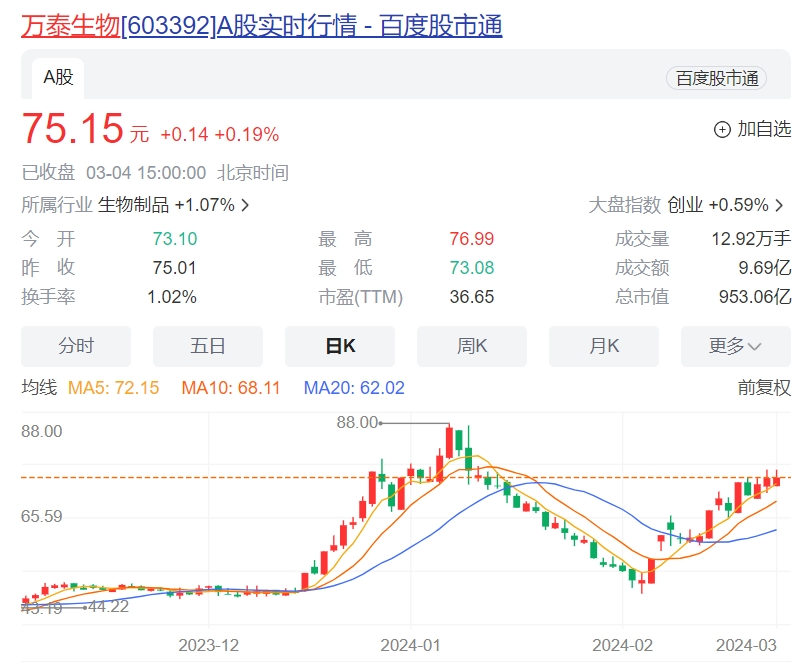Select the 日K chart tab
804x662 pixels.
[340, 346]
